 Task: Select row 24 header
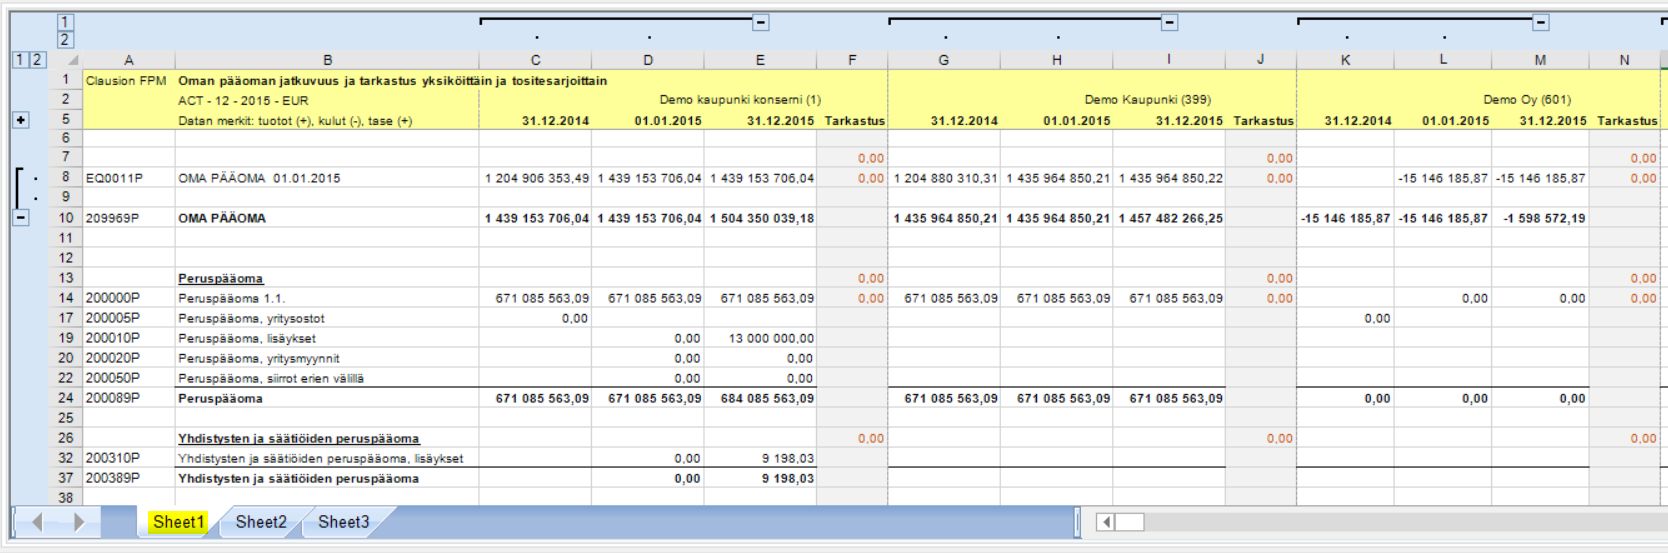click(x=66, y=398)
